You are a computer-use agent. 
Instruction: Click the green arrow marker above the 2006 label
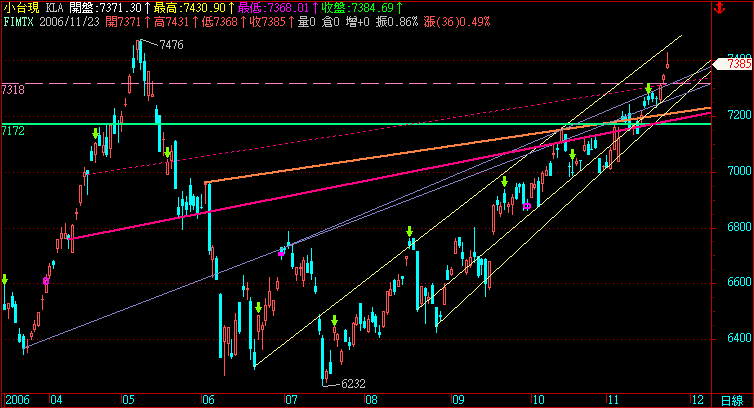[x=5, y=280]
